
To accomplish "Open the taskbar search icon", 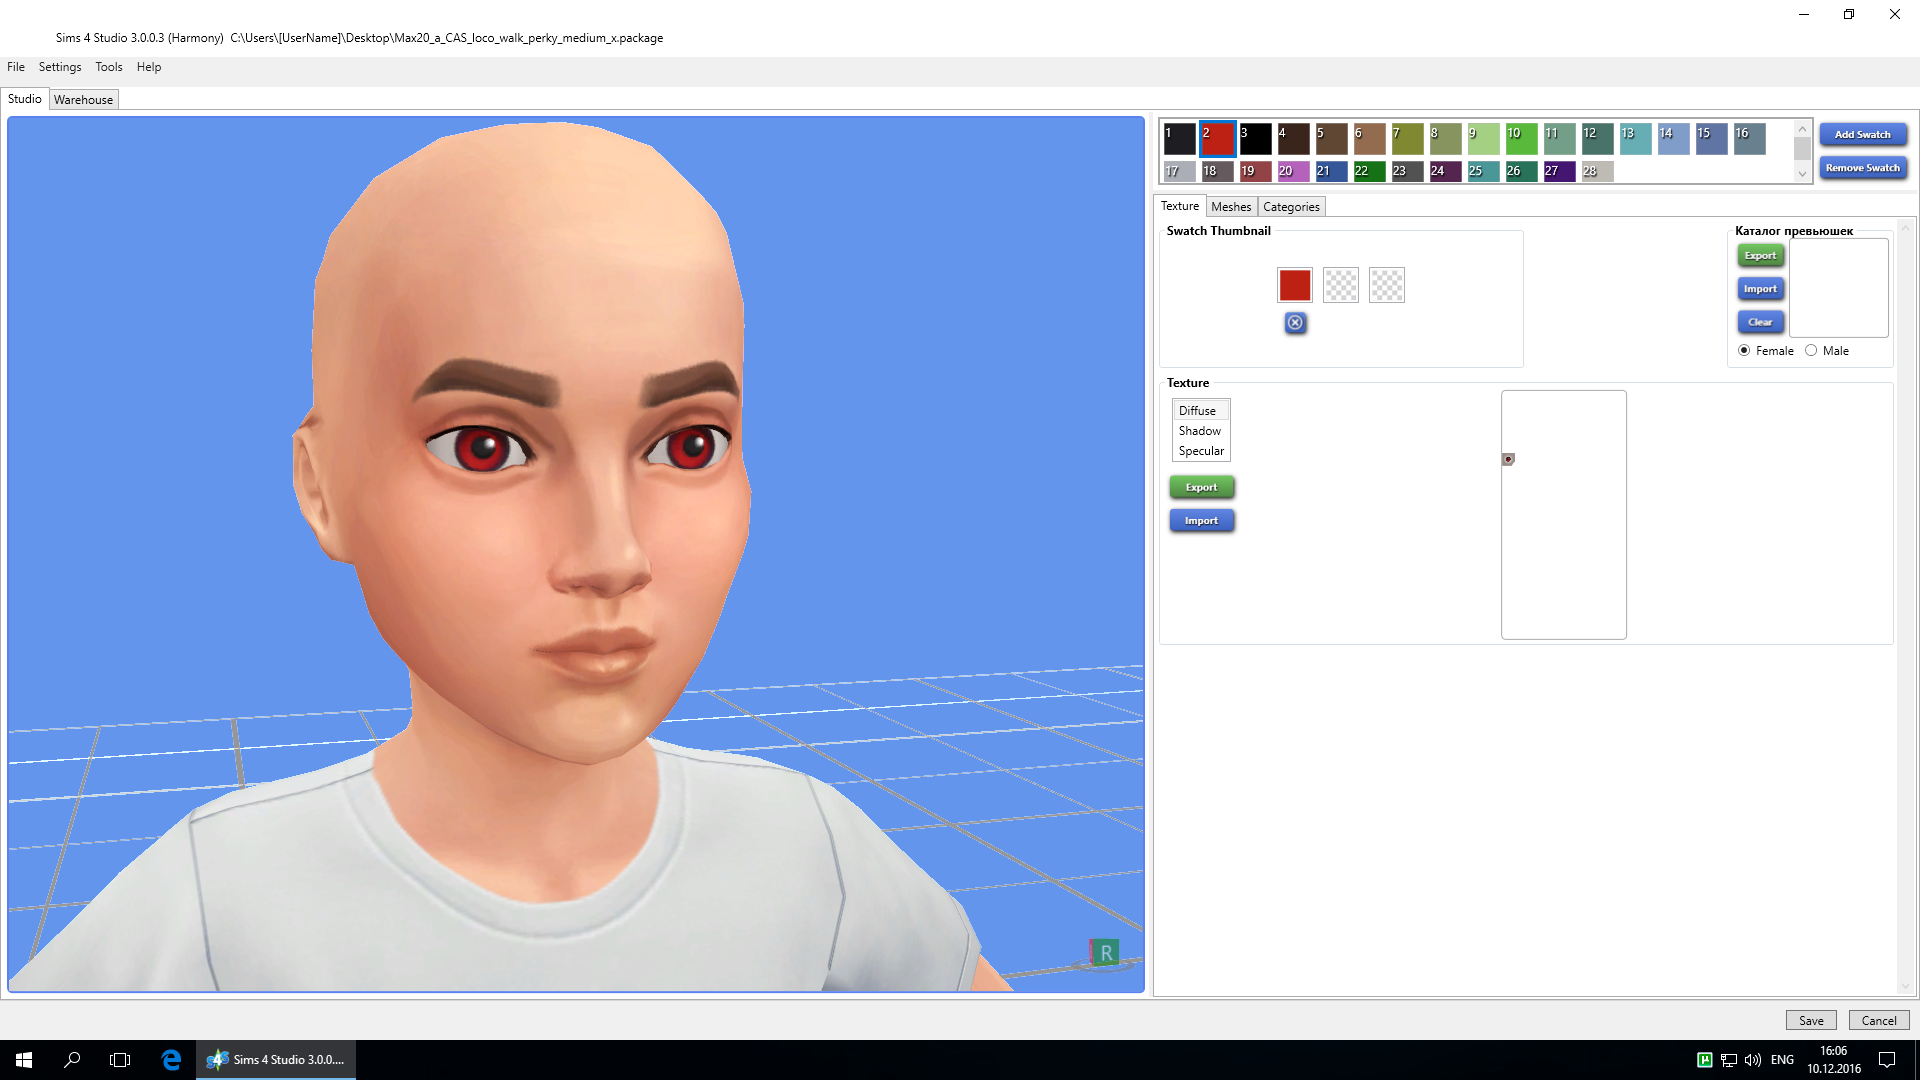I will (x=72, y=1060).
